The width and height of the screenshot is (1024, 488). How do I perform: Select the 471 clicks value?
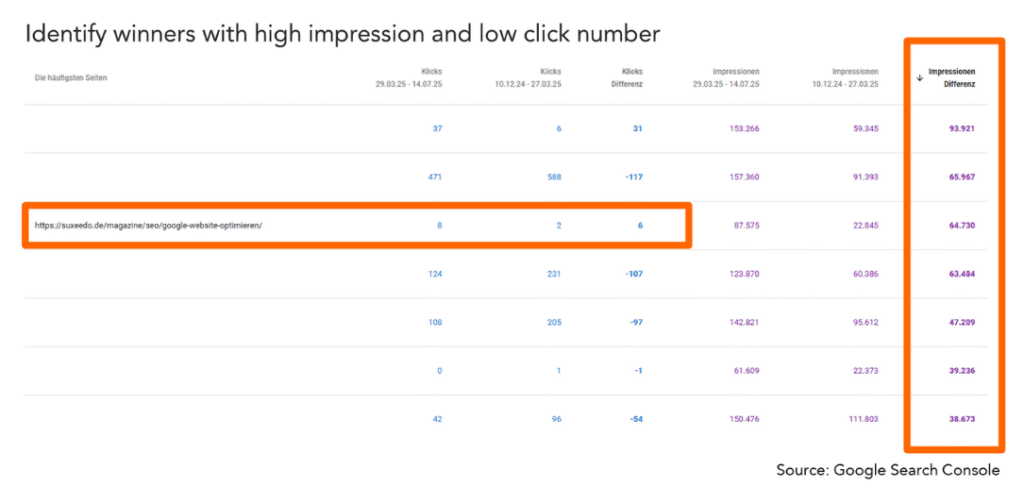(x=436, y=177)
